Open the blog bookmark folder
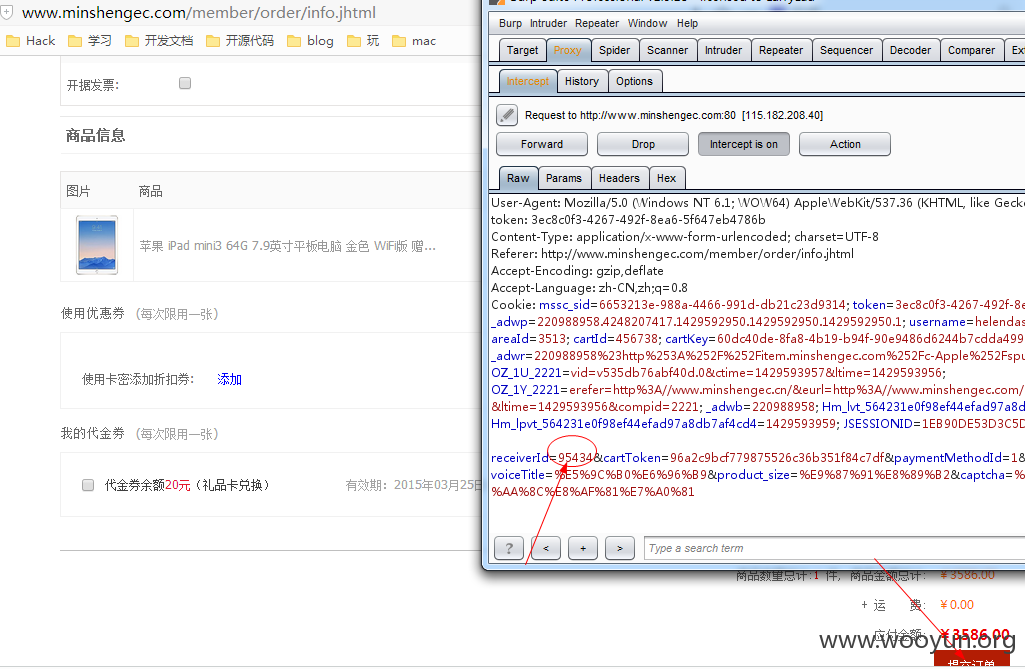 pyautogui.click(x=311, y=41)
